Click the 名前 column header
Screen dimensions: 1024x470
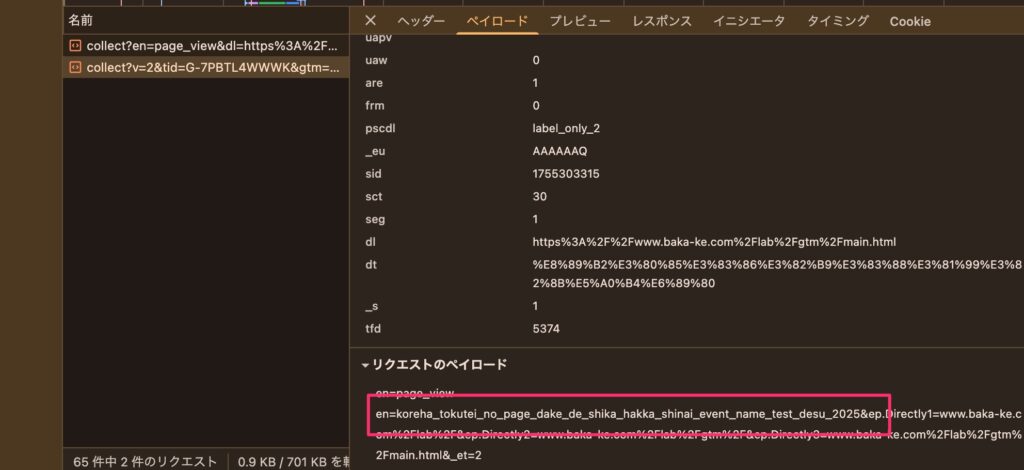[81, 20]
